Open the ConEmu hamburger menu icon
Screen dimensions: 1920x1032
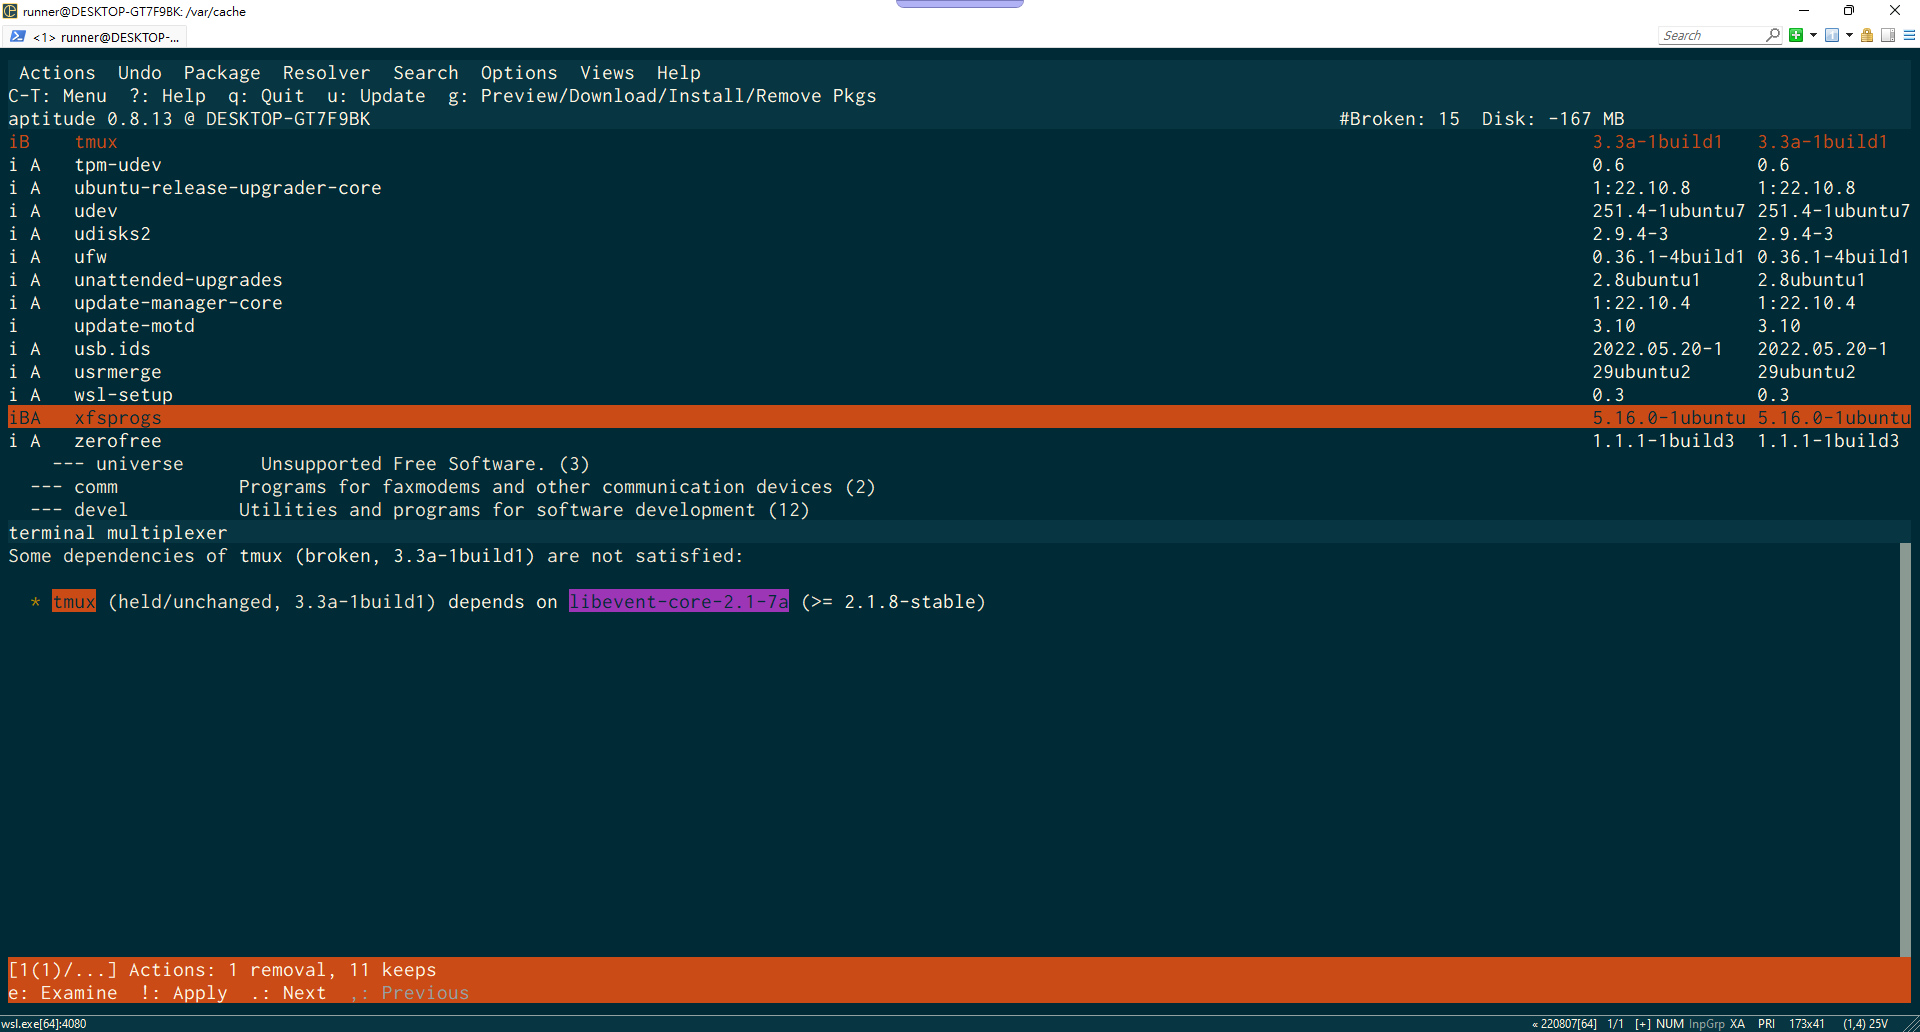point(1911,35)
